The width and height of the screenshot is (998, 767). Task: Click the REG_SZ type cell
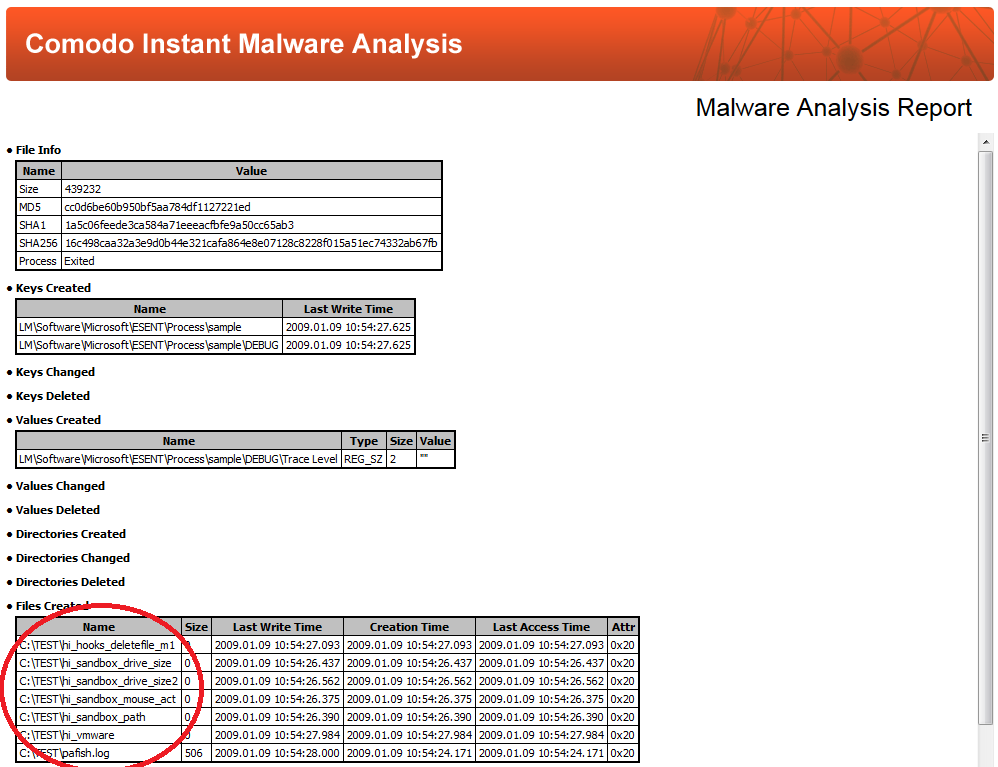pyautogui.click(x=363, y=459)
